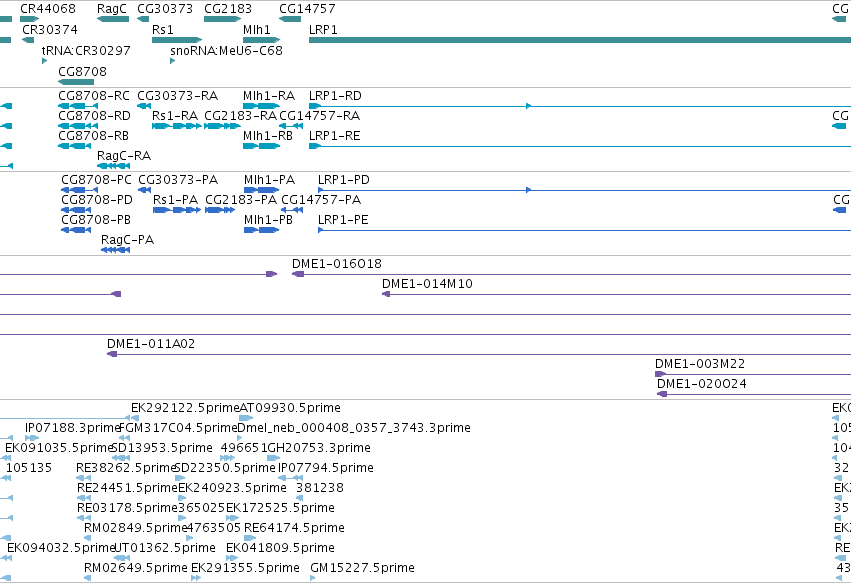Select the RagC gene arrow glyph
This screenshot has height=583, width=851.
tap(113, 19)
